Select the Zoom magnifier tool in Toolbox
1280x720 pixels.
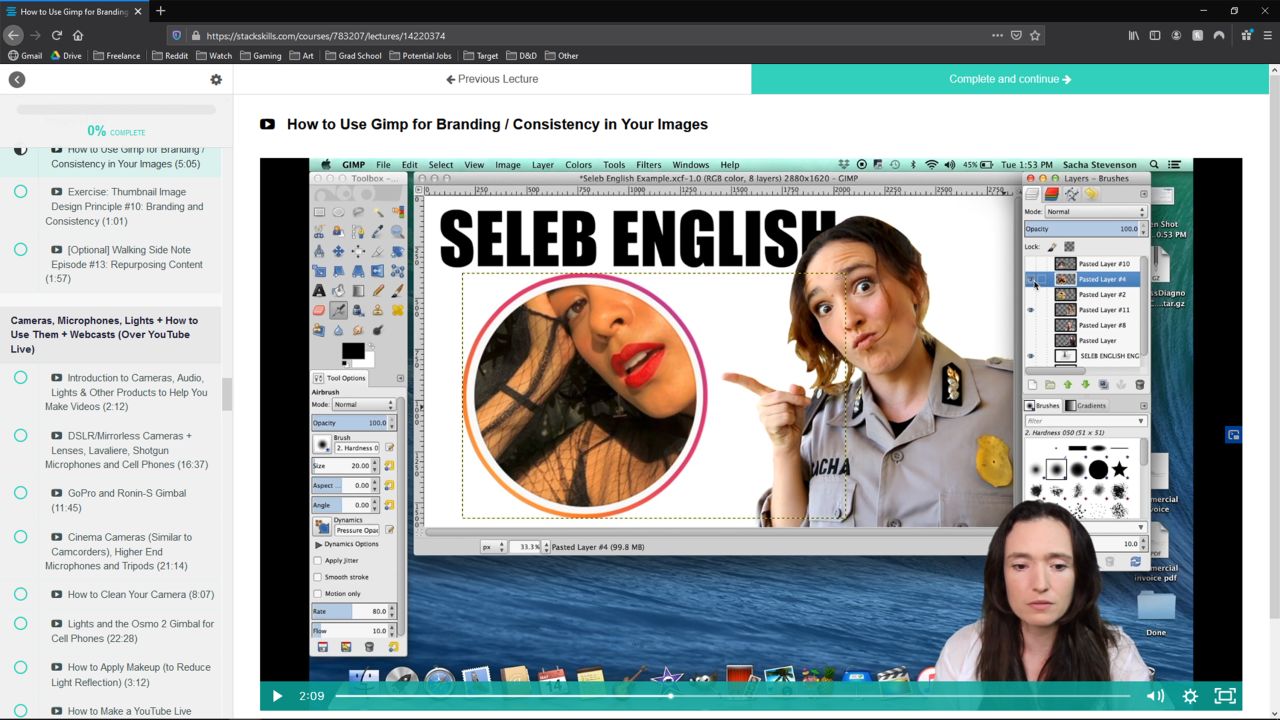click(x=397, y=231)
